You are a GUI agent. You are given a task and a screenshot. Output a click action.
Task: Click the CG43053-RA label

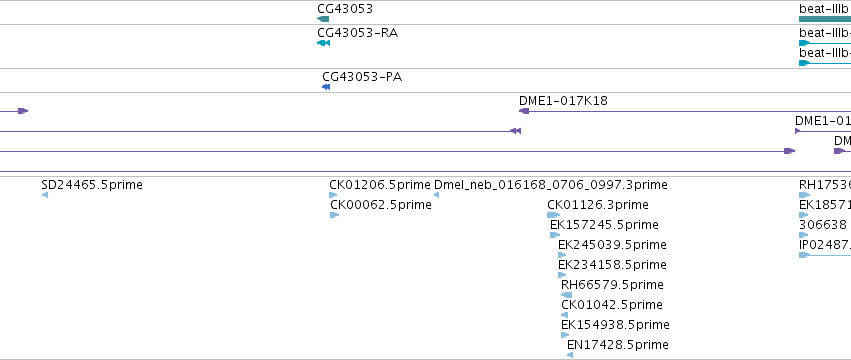(x=358, y=33)
